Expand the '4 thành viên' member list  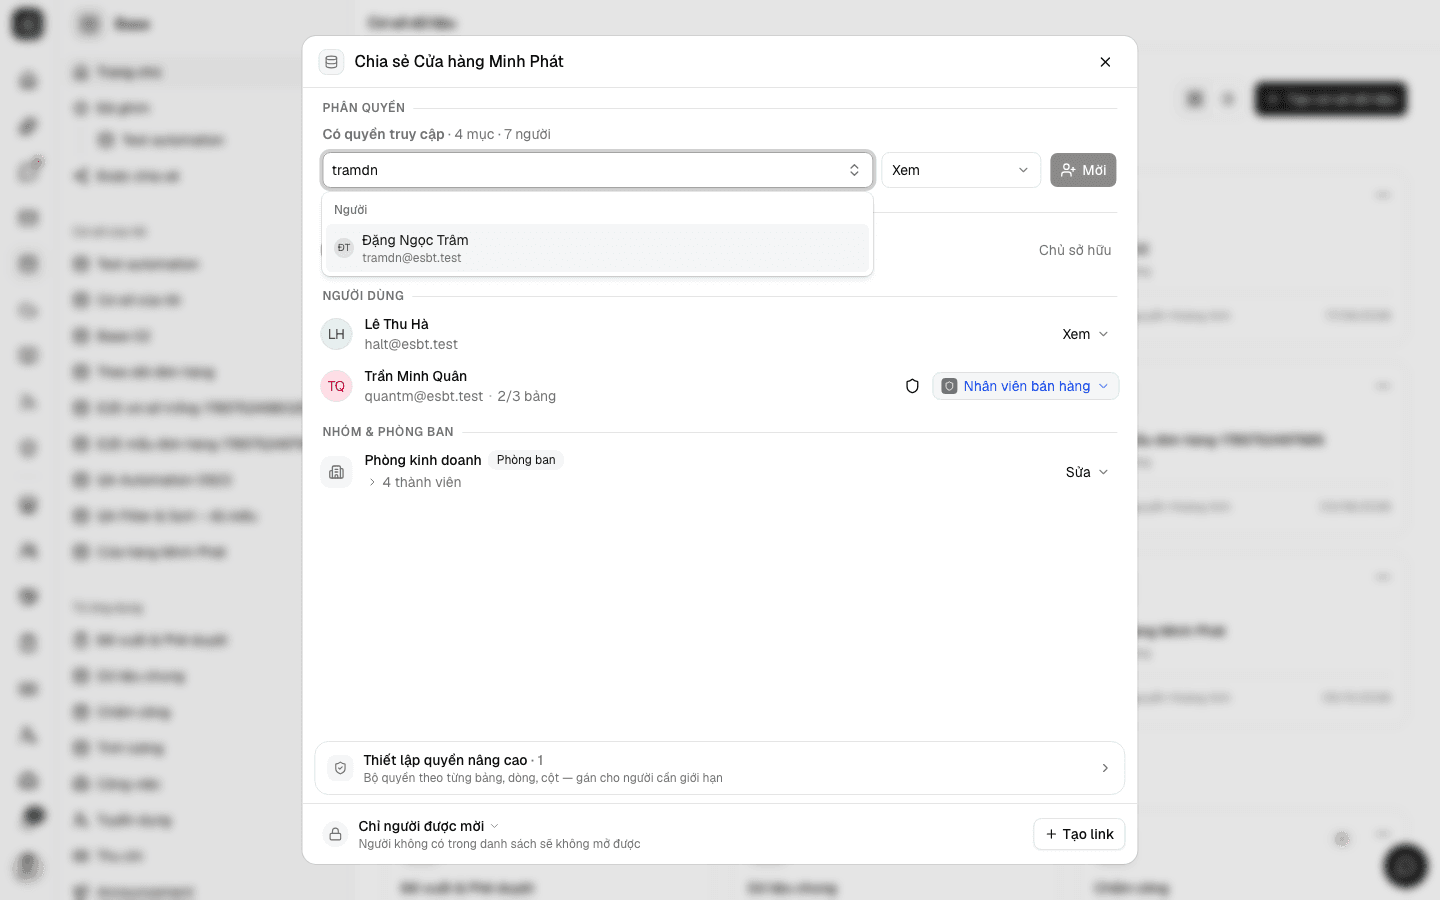click(414, 482)
